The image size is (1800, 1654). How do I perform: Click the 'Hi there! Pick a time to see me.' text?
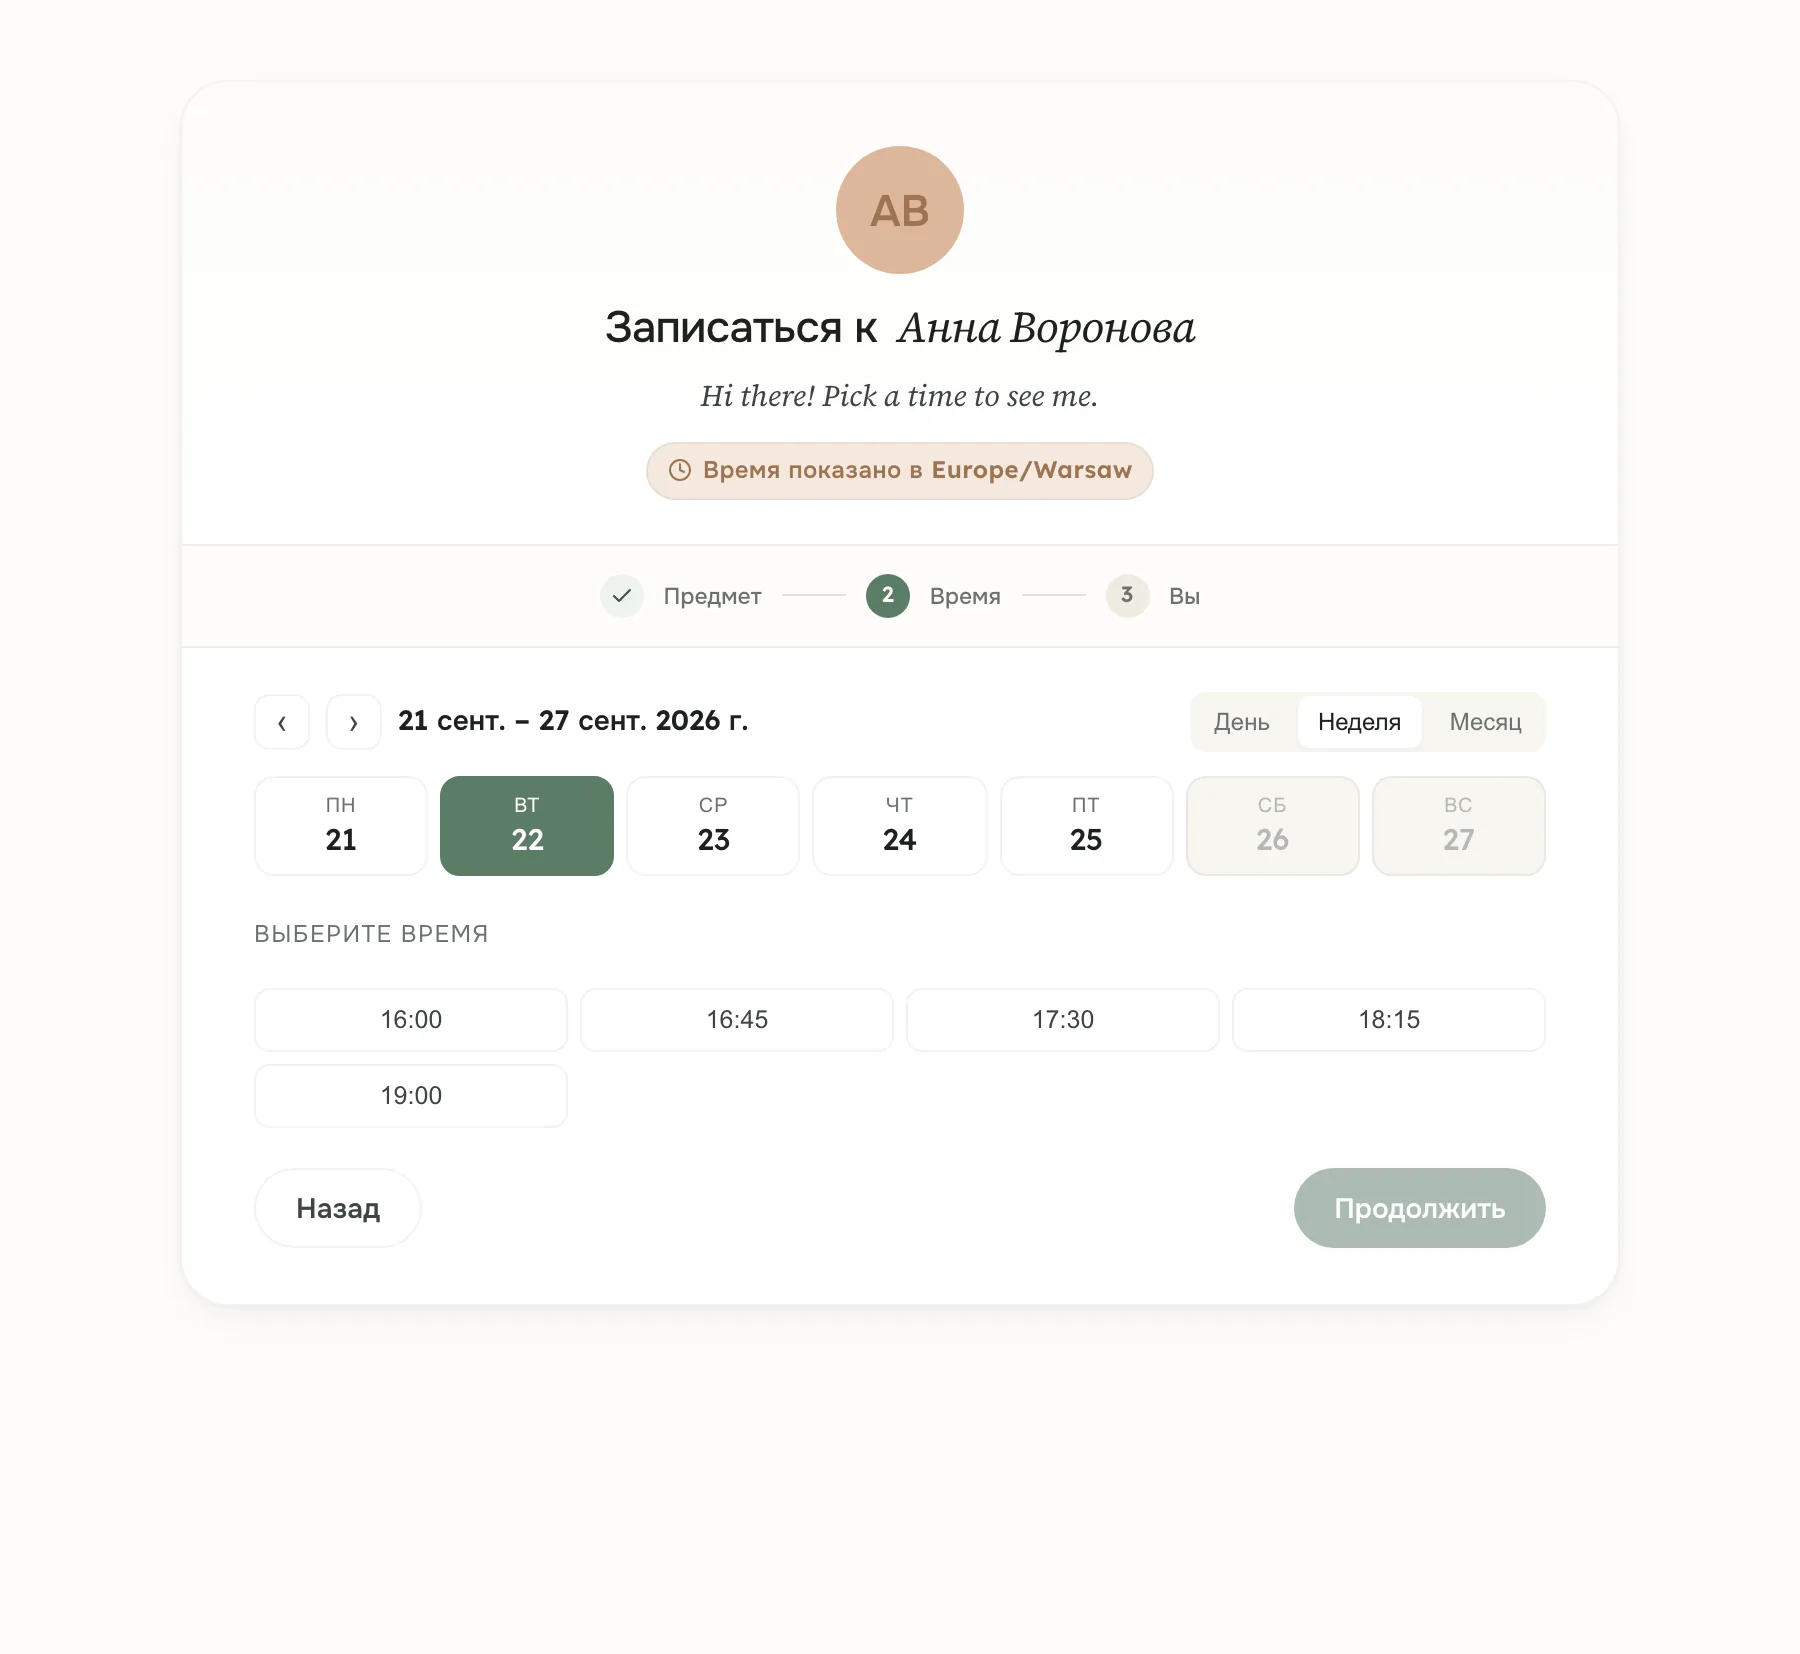(x=899, y=396)
